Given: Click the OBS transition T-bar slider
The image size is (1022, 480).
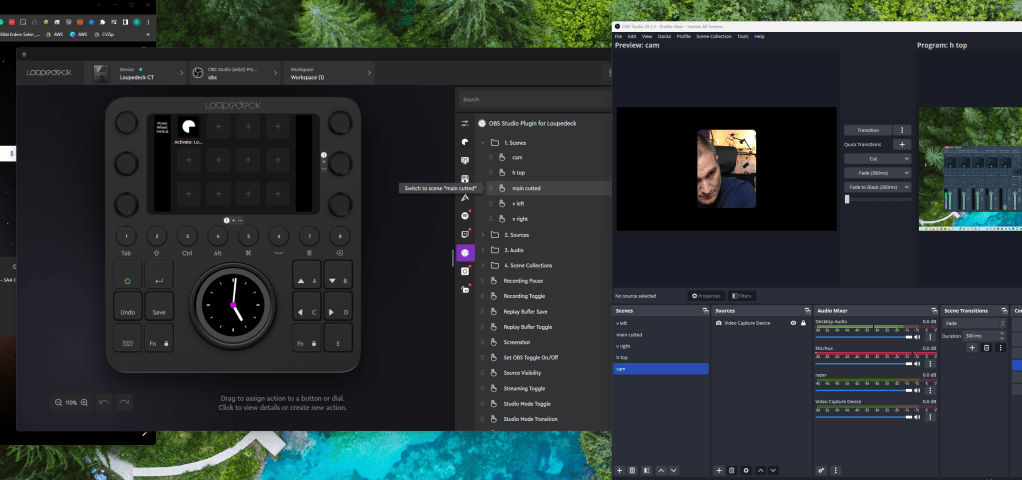Looking at the screenshot, I should tap(877, 200).
